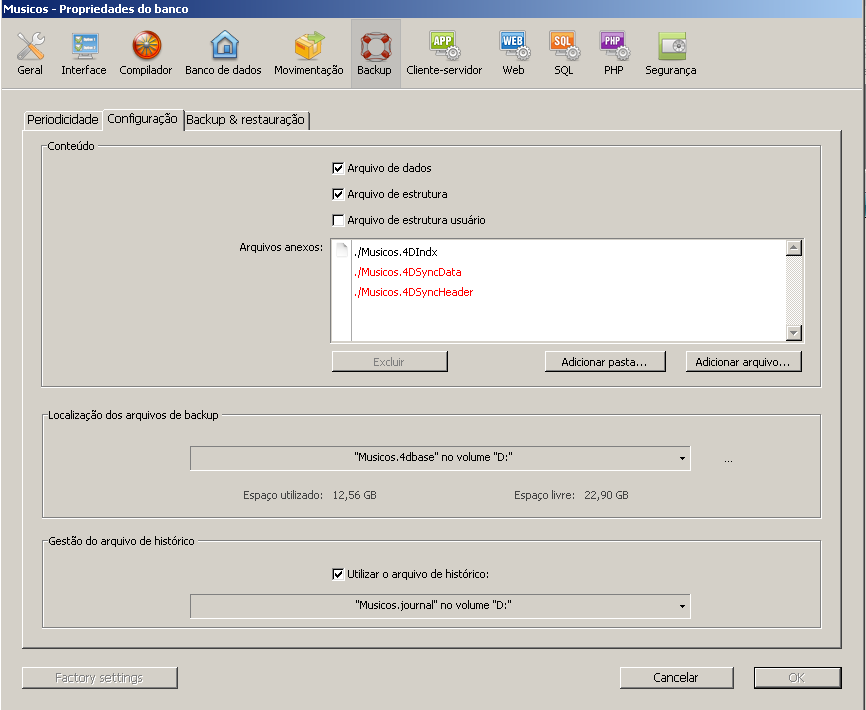Open the Cliente-servidor settings page

pyautogui.click(x=444, y=54)
